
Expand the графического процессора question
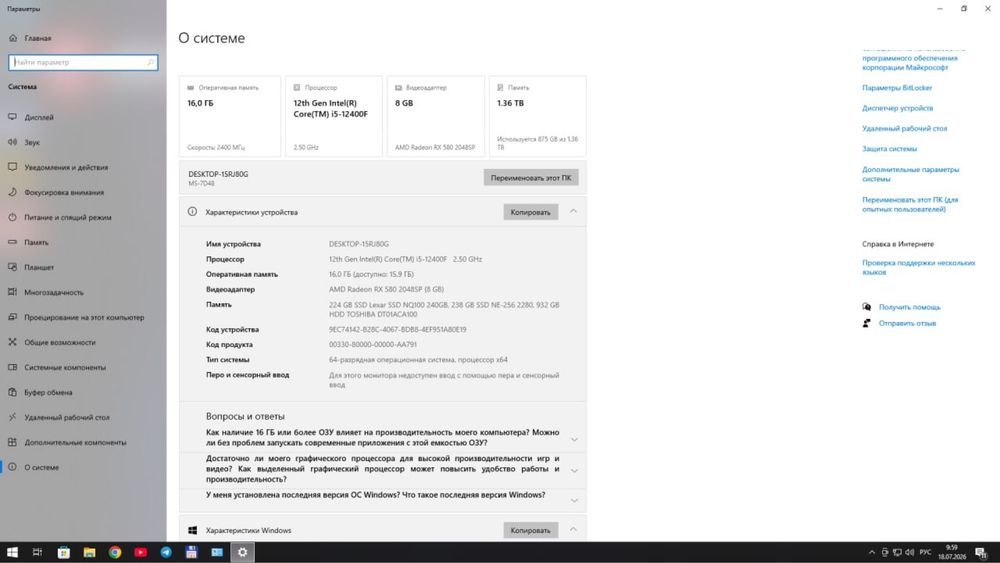pos(574,471)
